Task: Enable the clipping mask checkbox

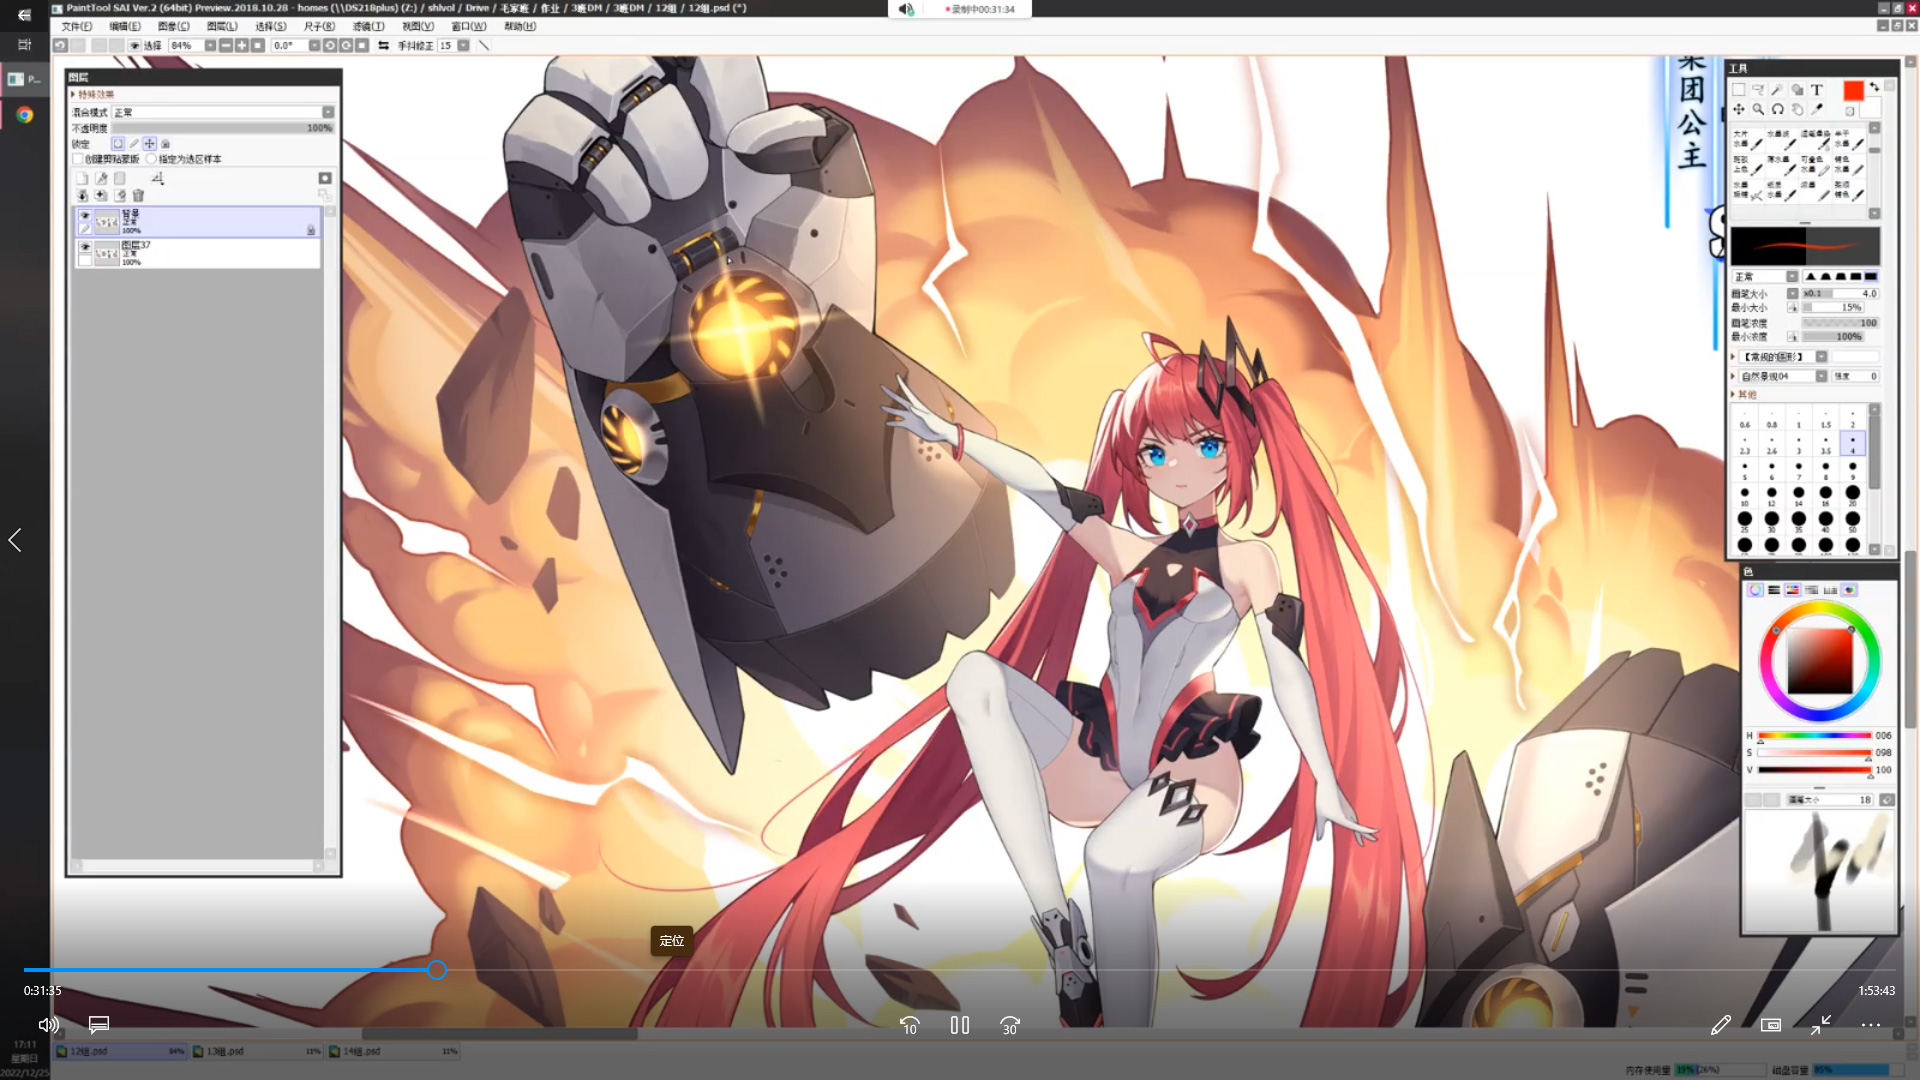Action: pos(77,159)
